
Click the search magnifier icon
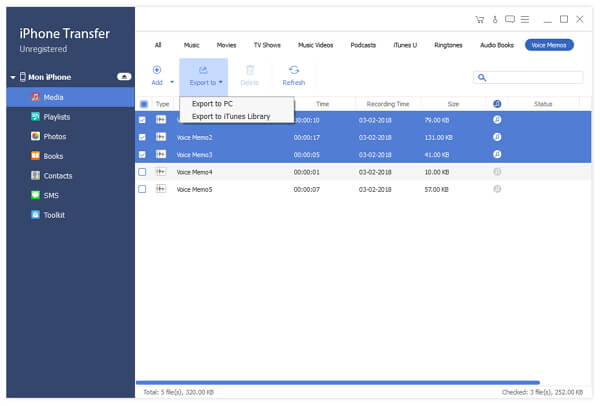pos(482,78)
